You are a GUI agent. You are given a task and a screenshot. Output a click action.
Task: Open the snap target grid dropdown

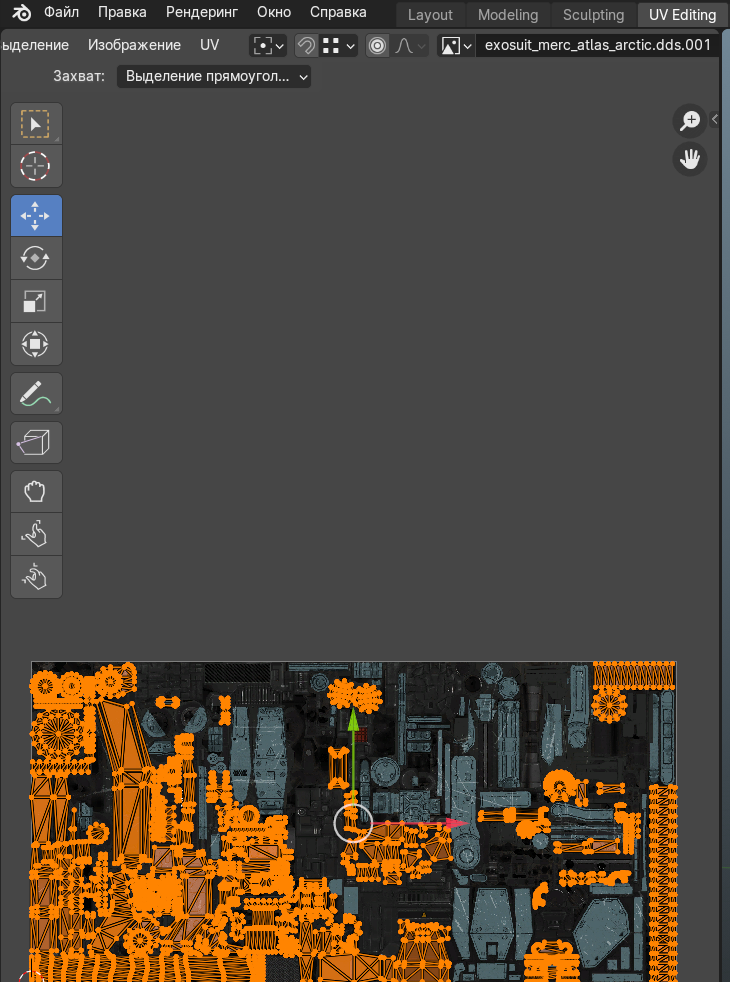click(x=338, y=46)
